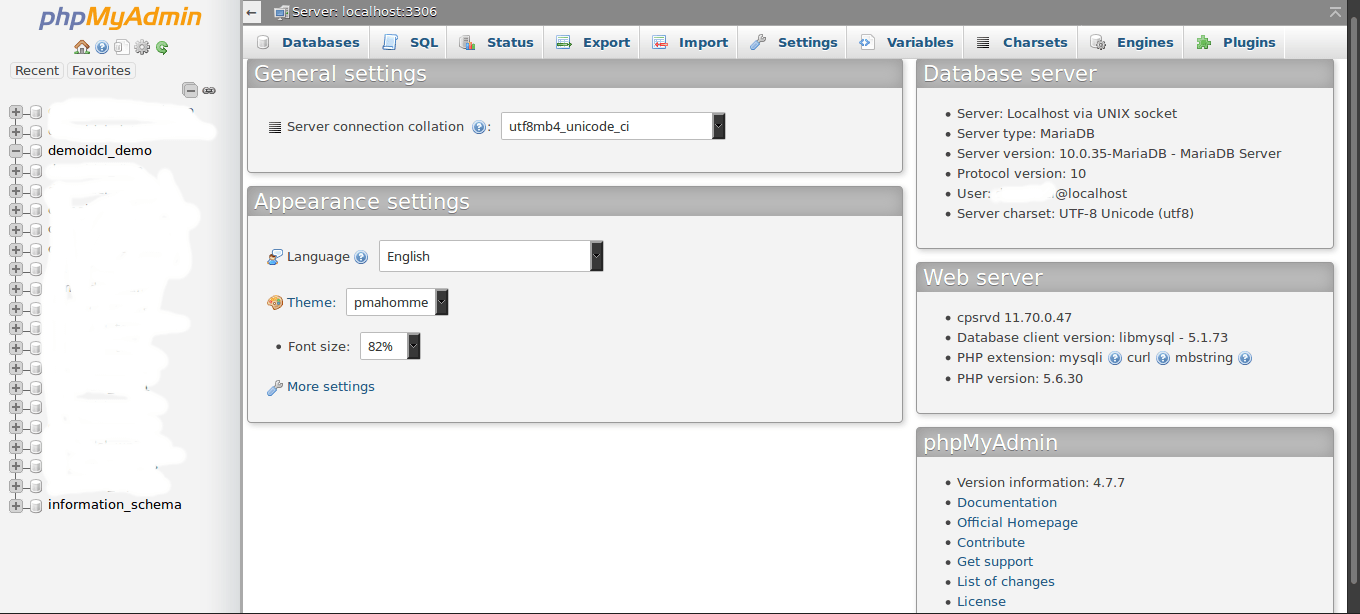
Task: Reload the navigation panel with the green refresh icon
Action: click(x=161, y=47)
